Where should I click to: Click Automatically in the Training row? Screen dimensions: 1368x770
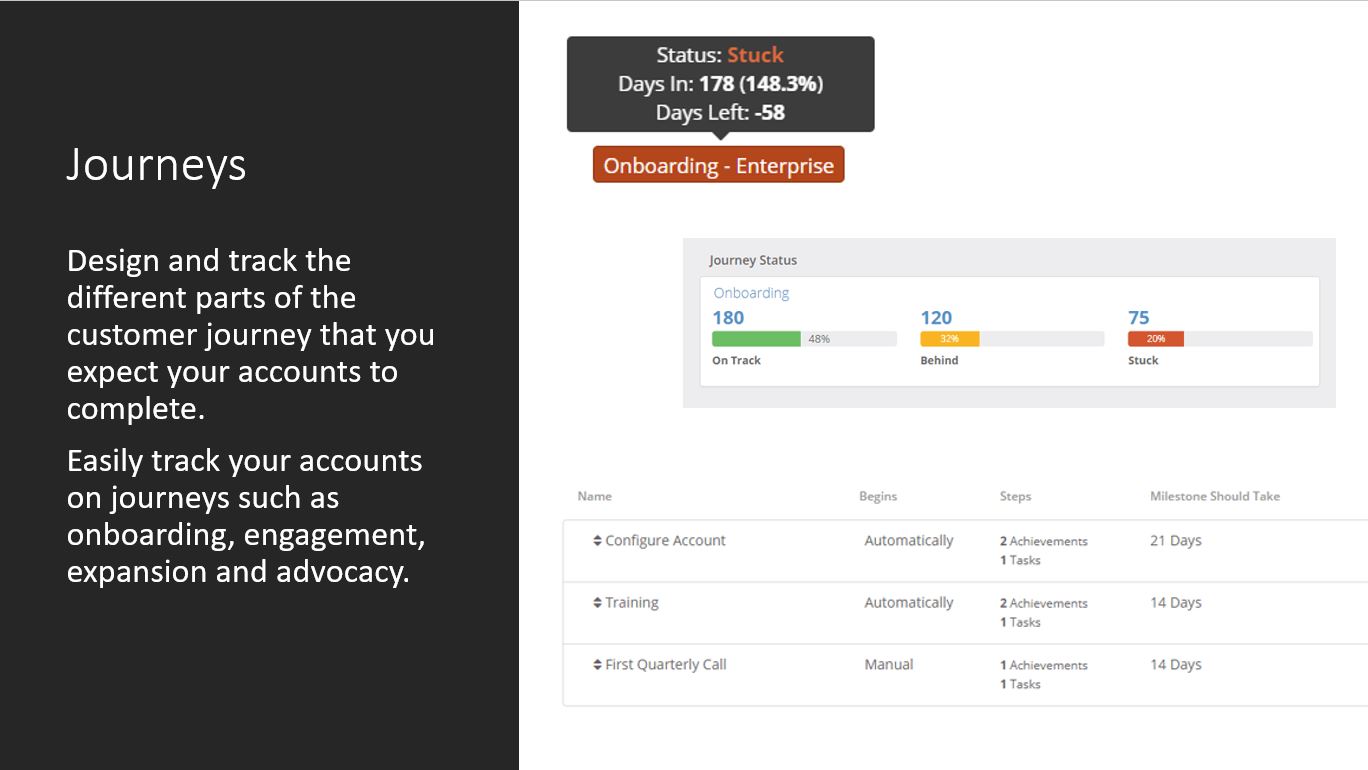click(x=909, y=603)
